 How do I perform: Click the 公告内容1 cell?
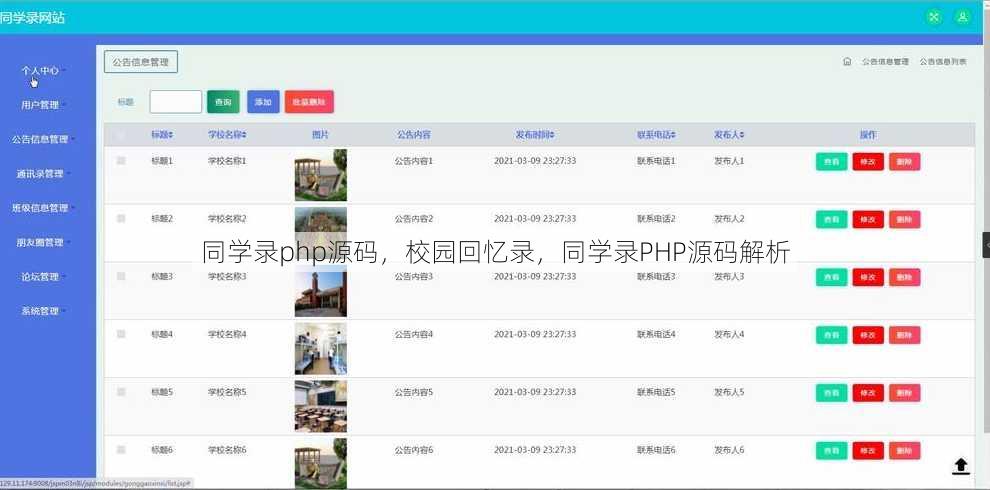pos(414,161)
